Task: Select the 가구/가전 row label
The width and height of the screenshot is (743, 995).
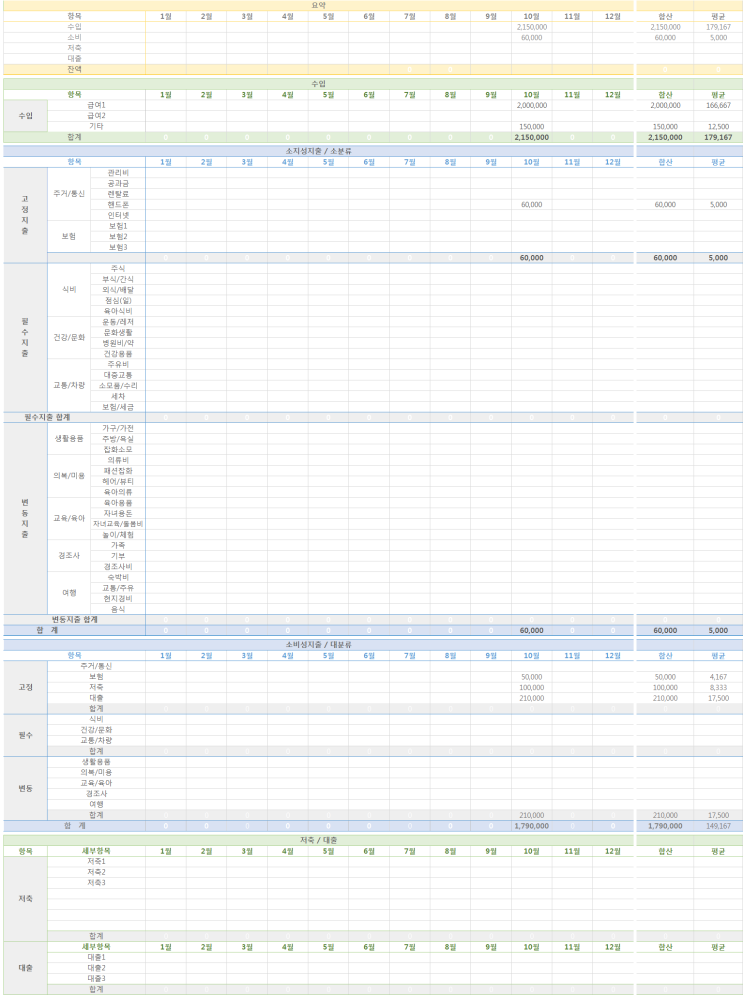Action: click(118, 429)
